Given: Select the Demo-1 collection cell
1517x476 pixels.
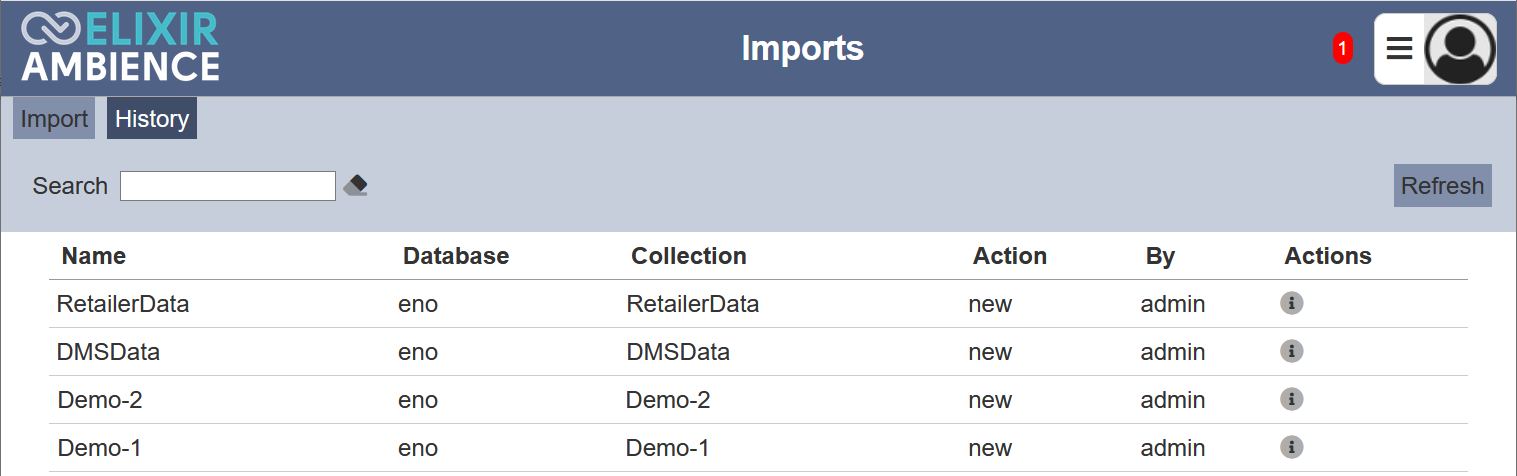Looking at the screenshot, I should click(668, 448).
